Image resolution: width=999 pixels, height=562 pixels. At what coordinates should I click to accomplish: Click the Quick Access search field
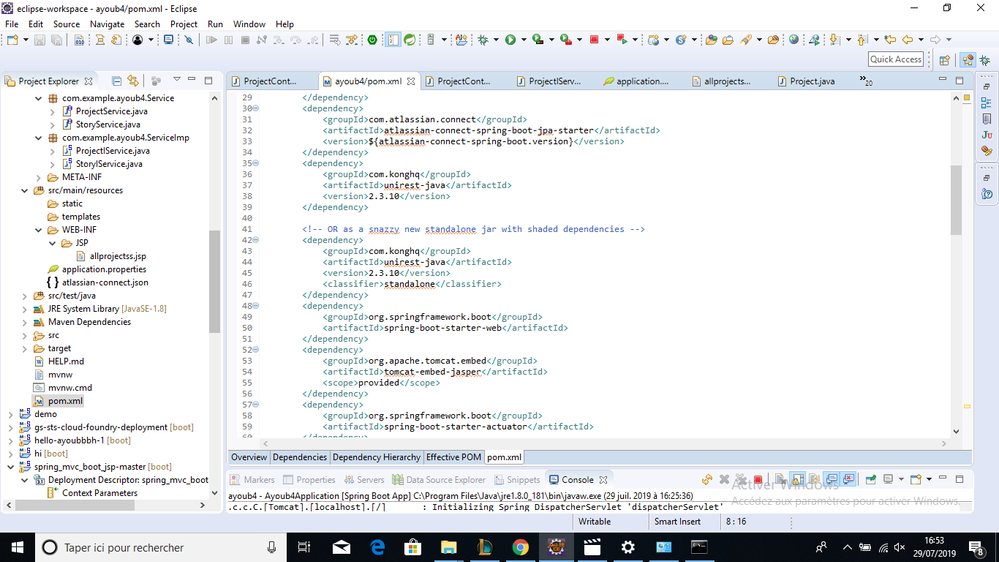[x=895, y=59]
